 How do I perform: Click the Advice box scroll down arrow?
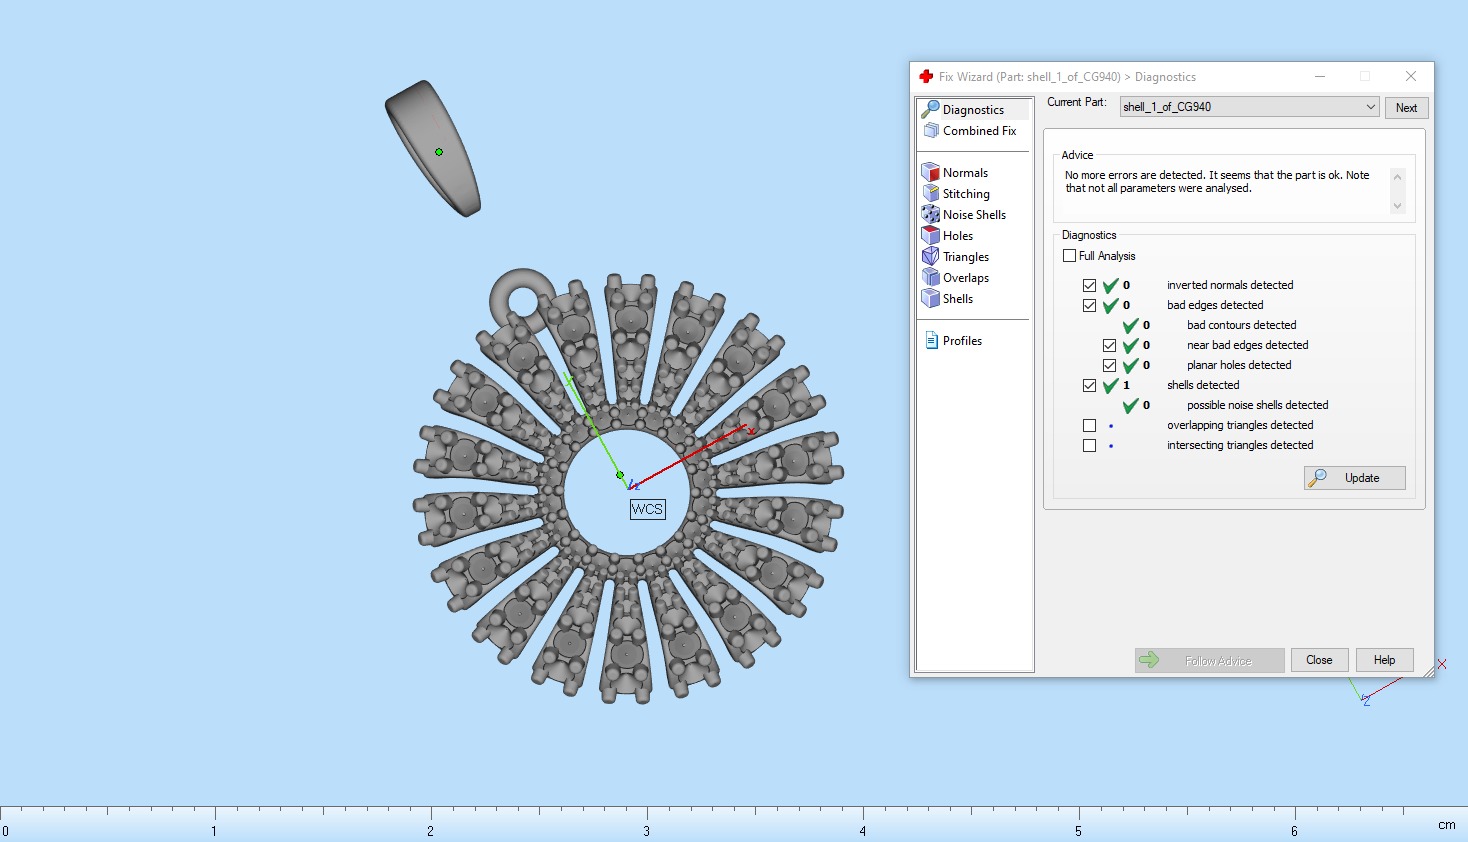1398,206
